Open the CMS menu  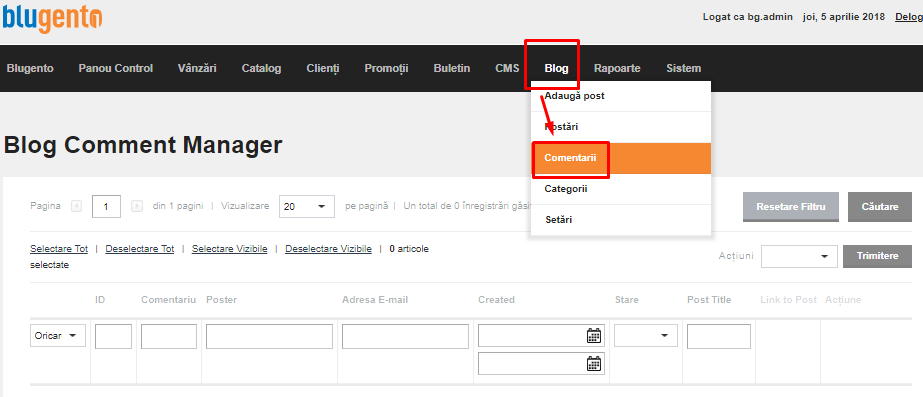(507, 68)
